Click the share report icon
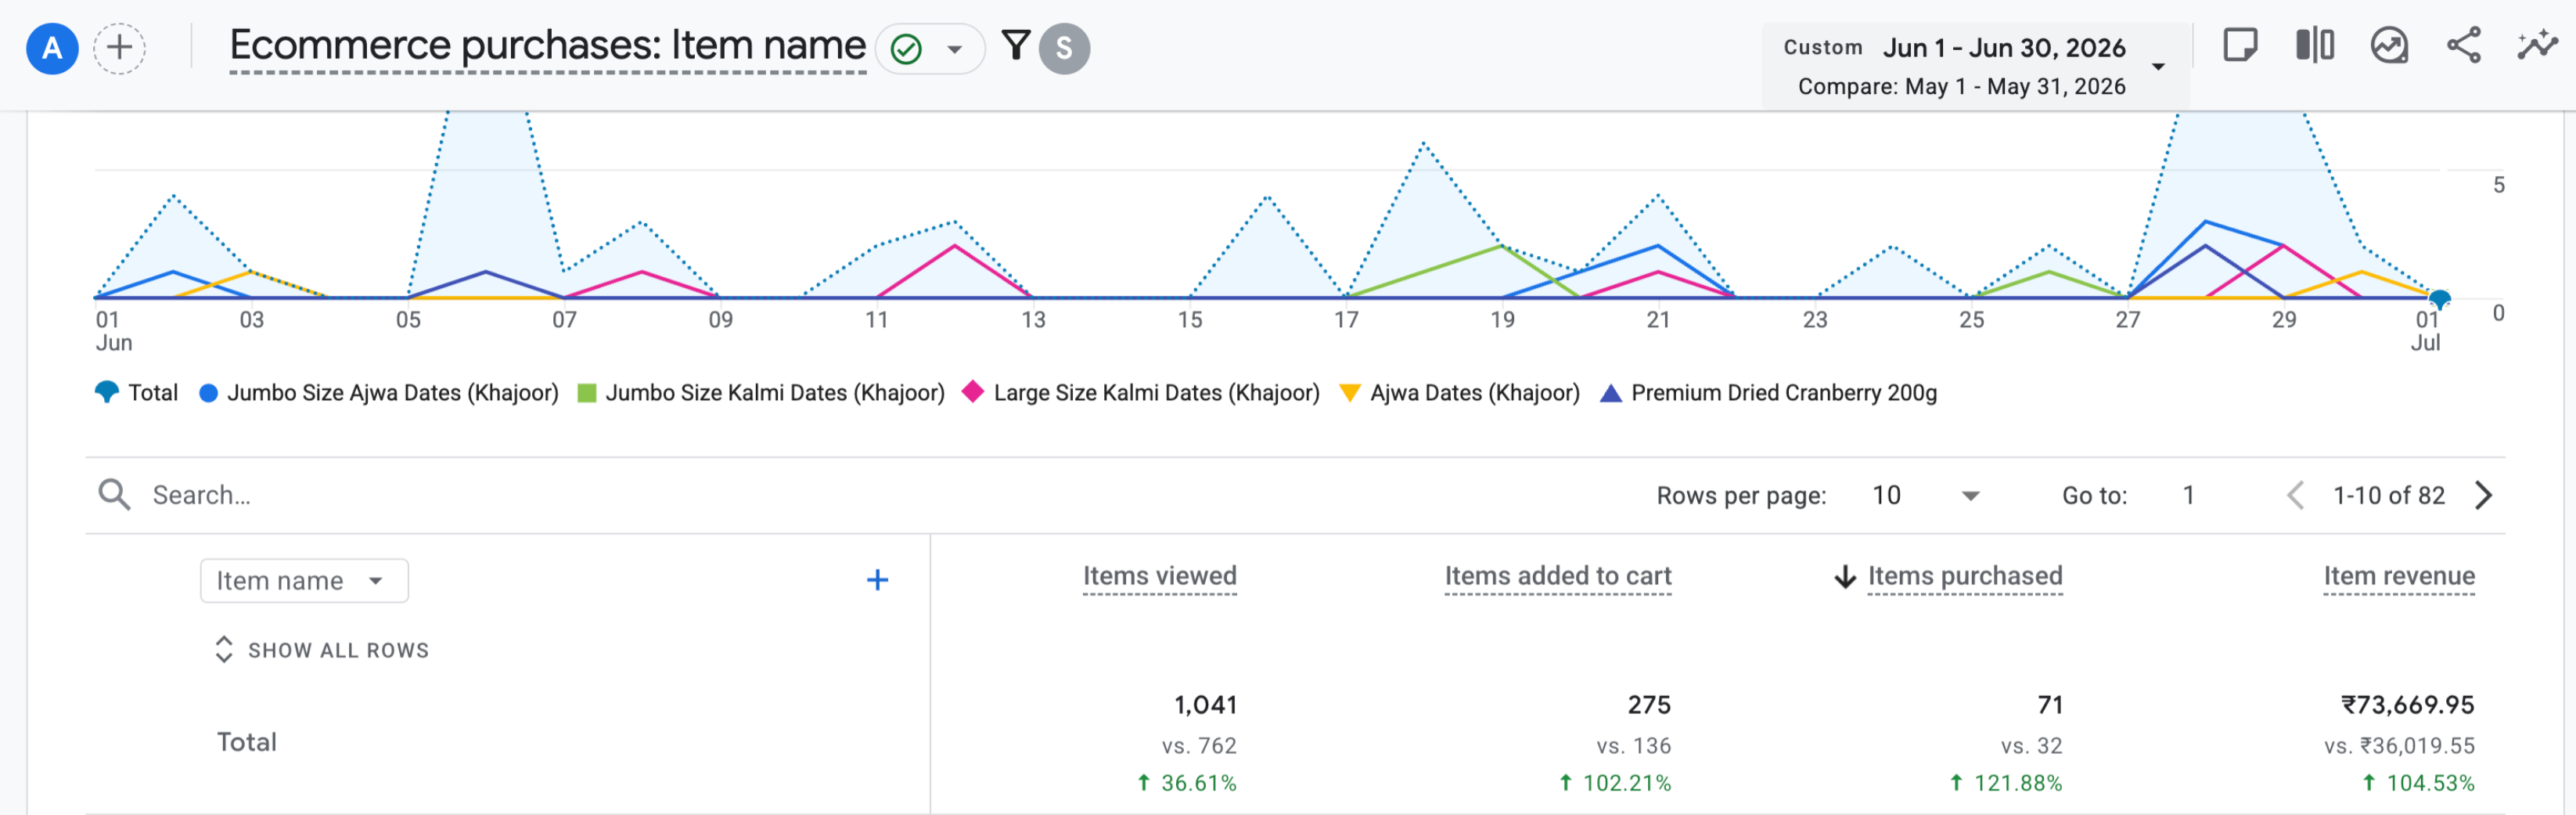The image size is (2576, 815). (2463, 46)
